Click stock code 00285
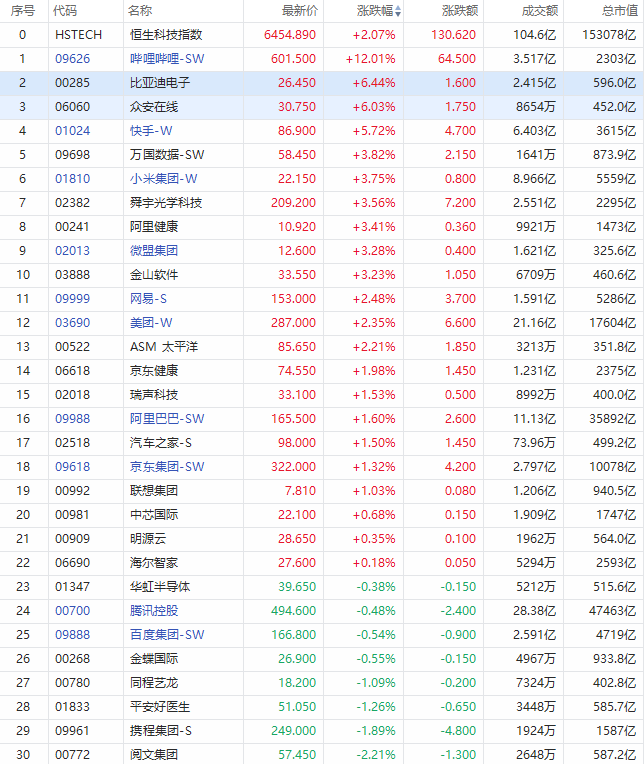Image resolution: width=644 pixels, height=764 pixels. [x=73, y=83]
